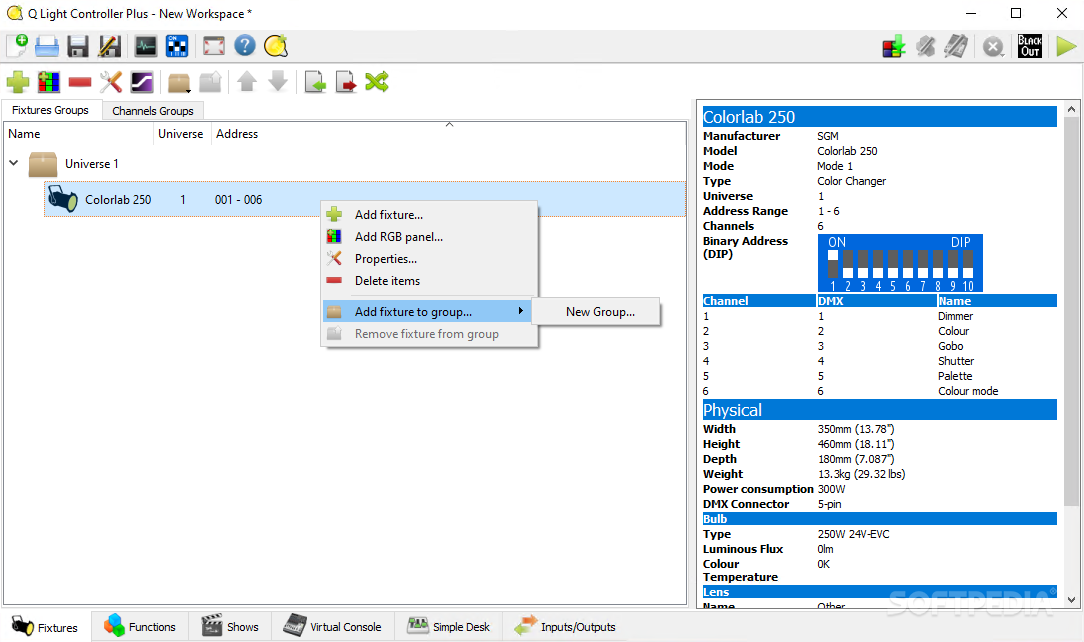1084x642 pixels.
Task: Click the info panel scroll up arrow
Action: click(x=1071, y=109)
